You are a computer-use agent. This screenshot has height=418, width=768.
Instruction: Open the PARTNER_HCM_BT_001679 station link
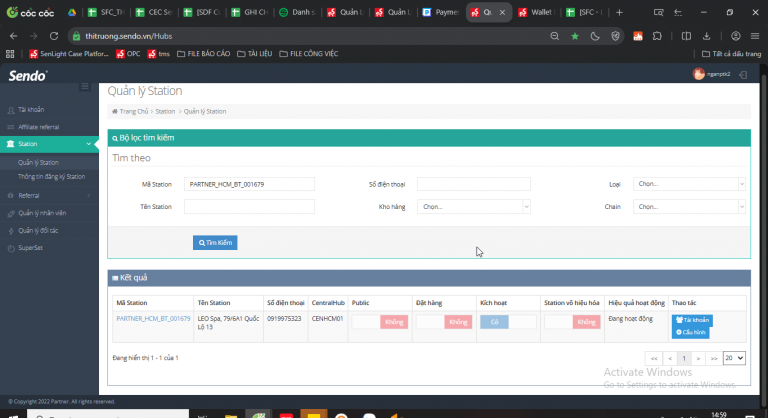153,319
